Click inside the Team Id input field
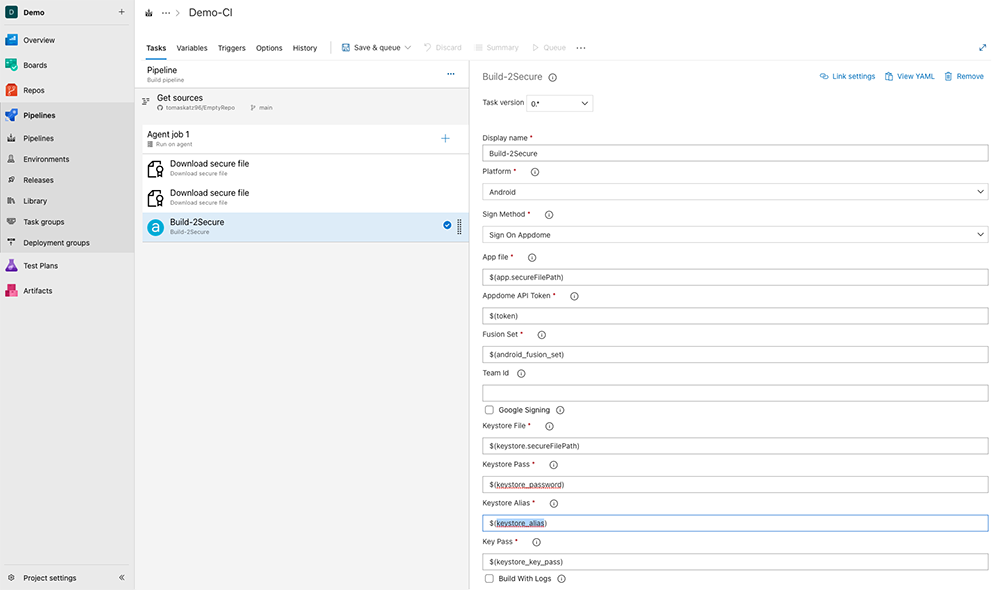This screenshot has width=1000, height=590. click(x=736, y=390)
